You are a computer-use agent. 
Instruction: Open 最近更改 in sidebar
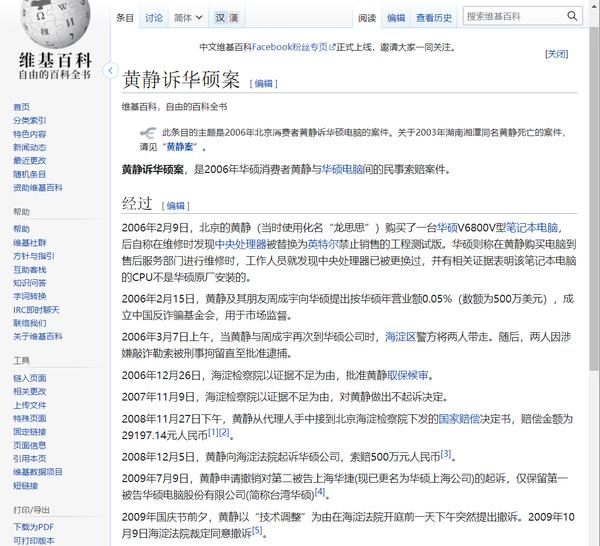pyautogui.click(x=29, y=161)
